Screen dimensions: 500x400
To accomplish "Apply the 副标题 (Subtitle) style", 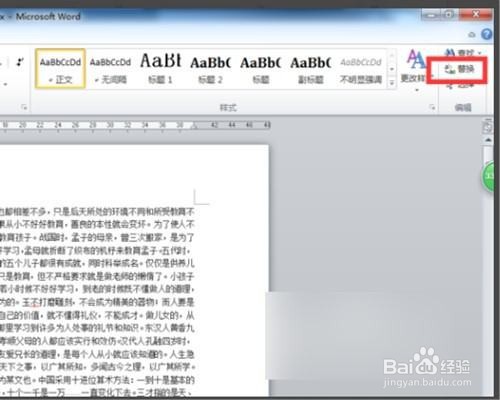I will [x=310, y=69].
